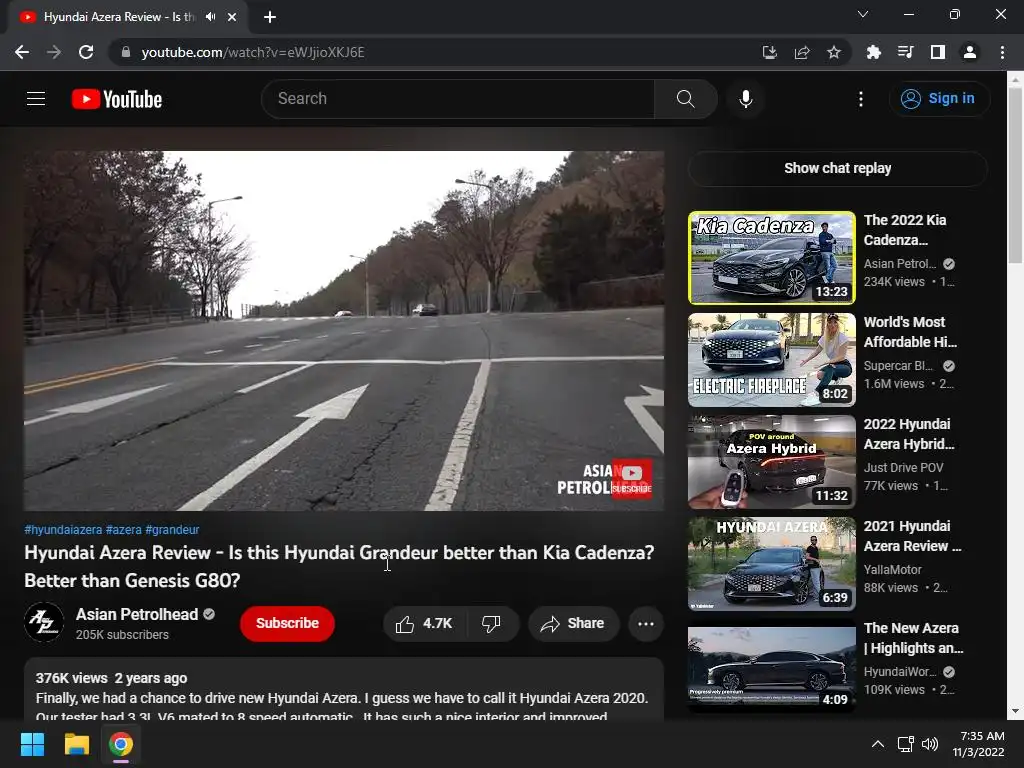Open The New Azera Highlights thumbnail
This screenshot has width=1024, height=768.
click(x=772, y=665)
